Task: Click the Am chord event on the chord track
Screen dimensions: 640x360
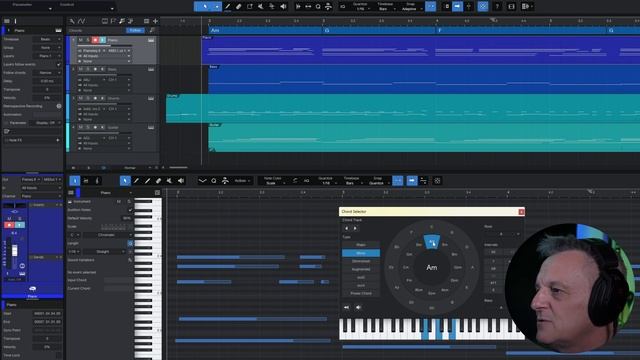Action: click(x=265, y=30)
